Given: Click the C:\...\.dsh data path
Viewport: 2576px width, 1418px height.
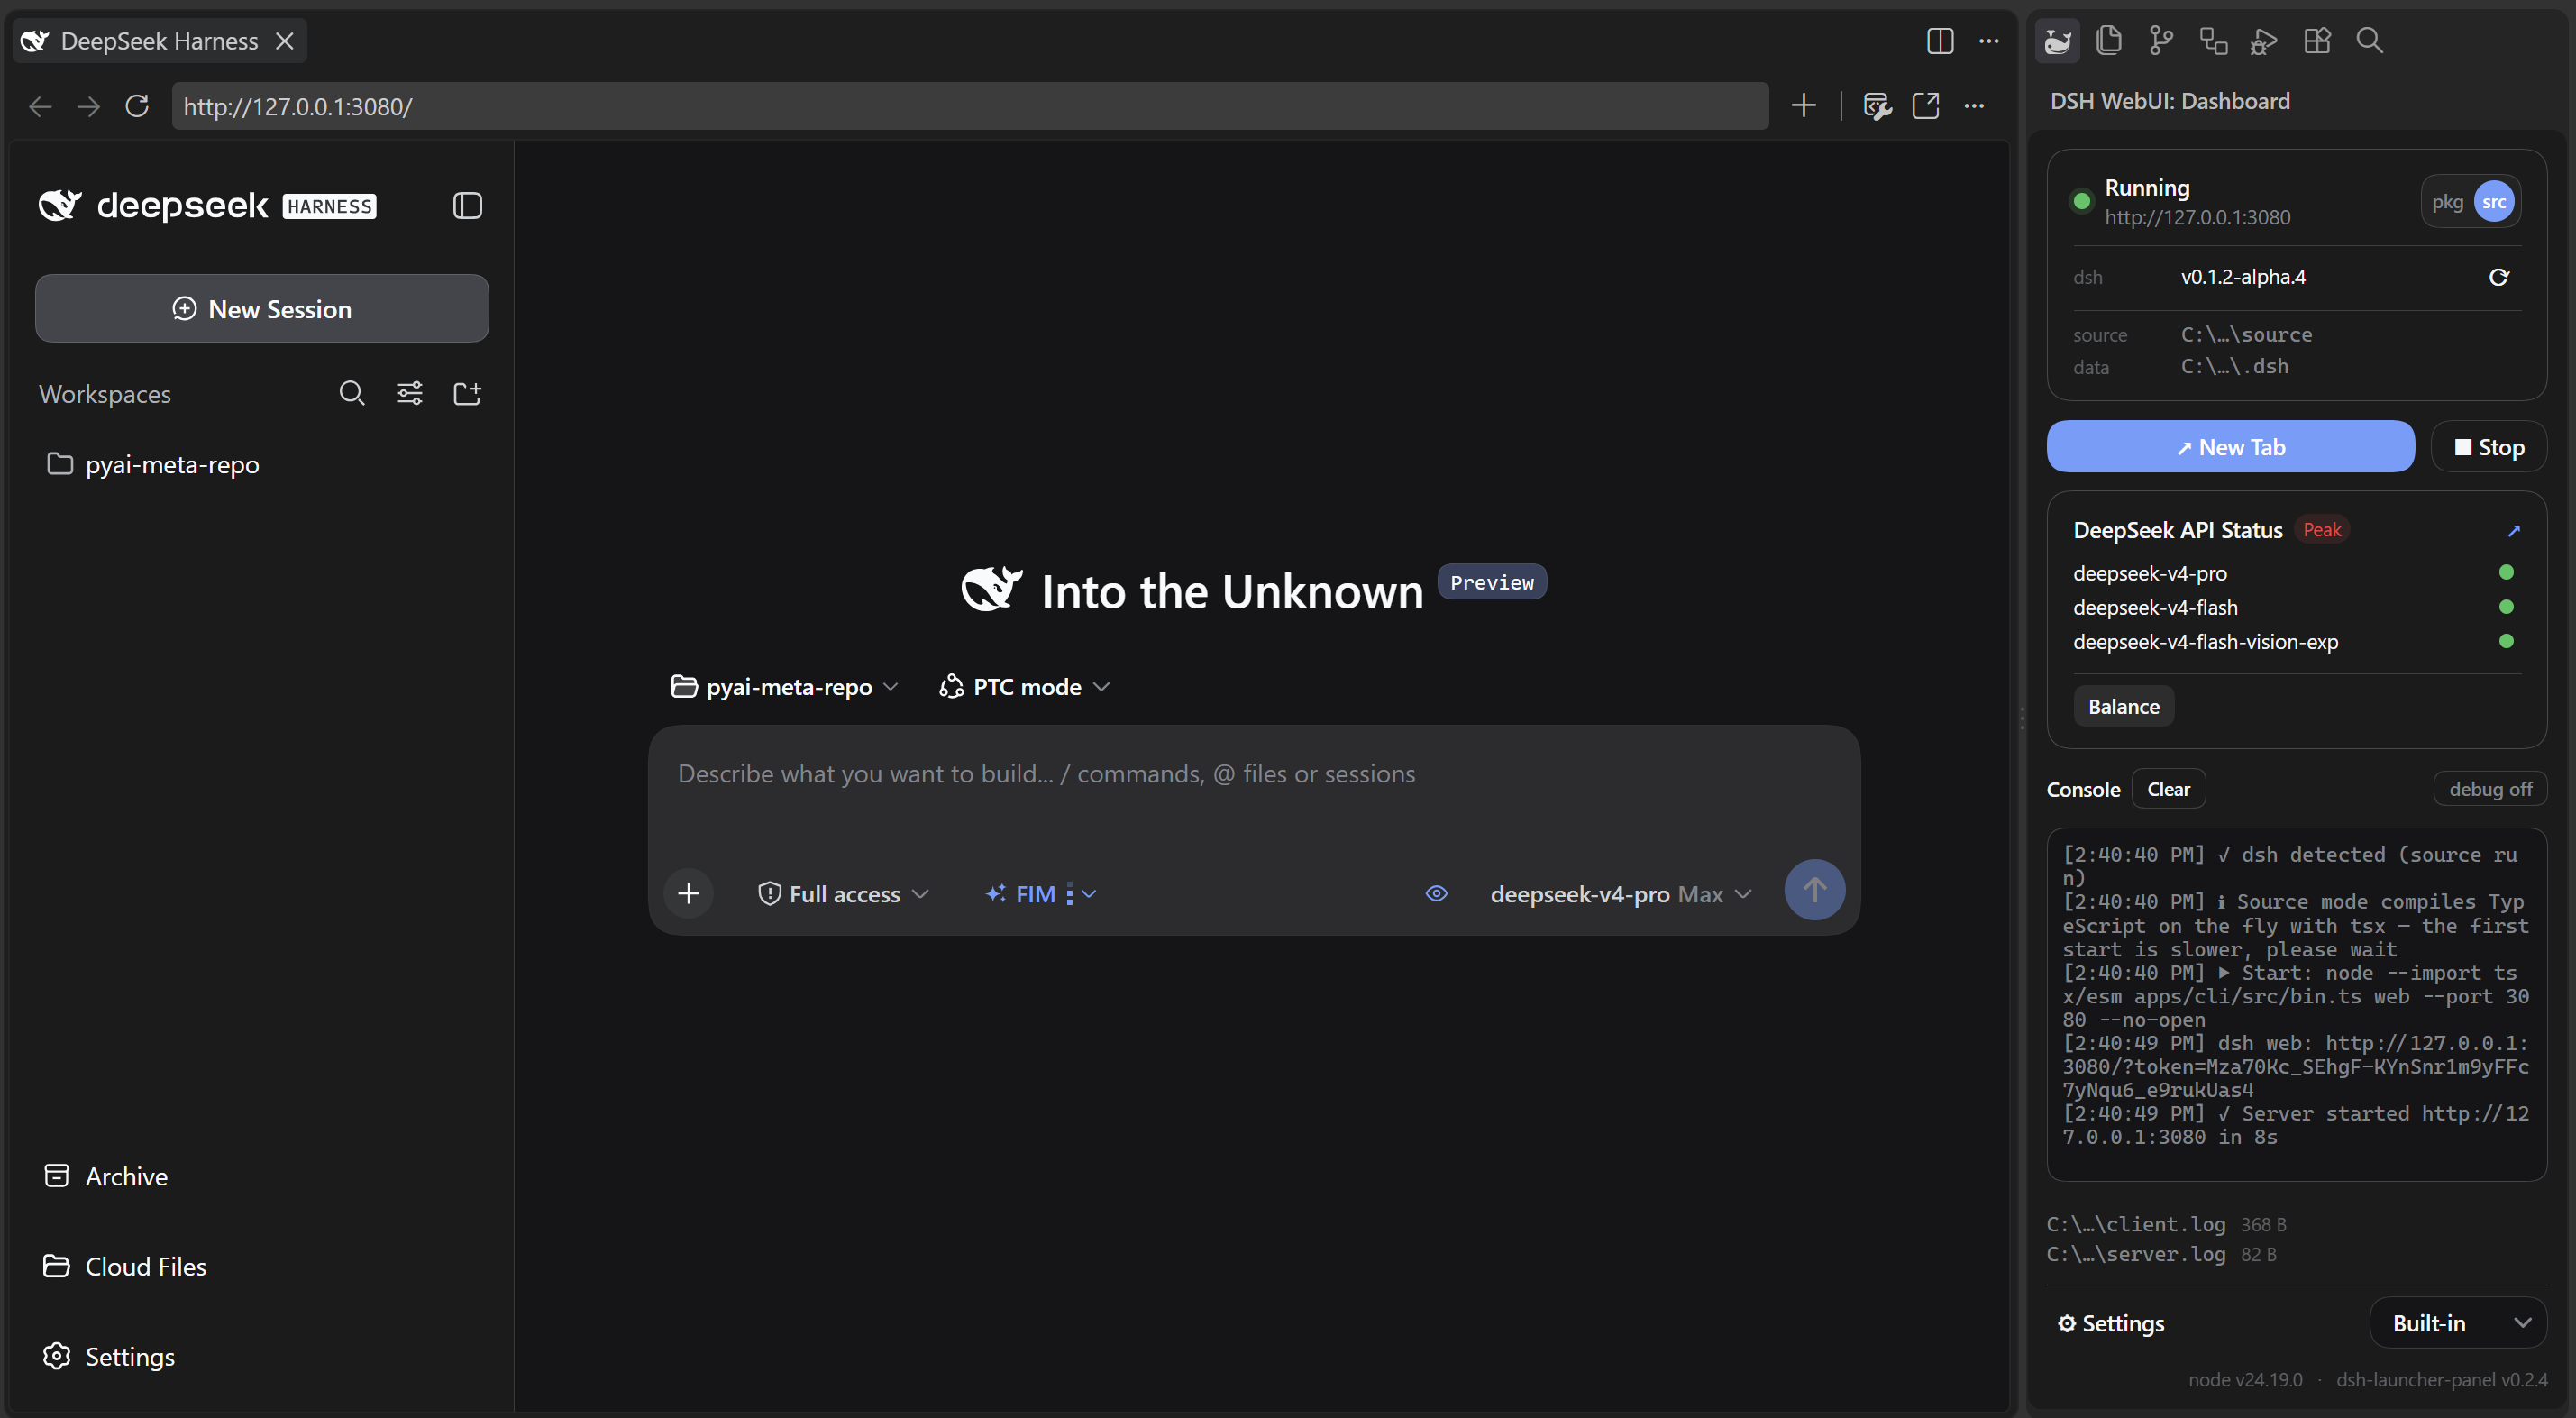Looking at the screenshot, I should click(2234, 366).
